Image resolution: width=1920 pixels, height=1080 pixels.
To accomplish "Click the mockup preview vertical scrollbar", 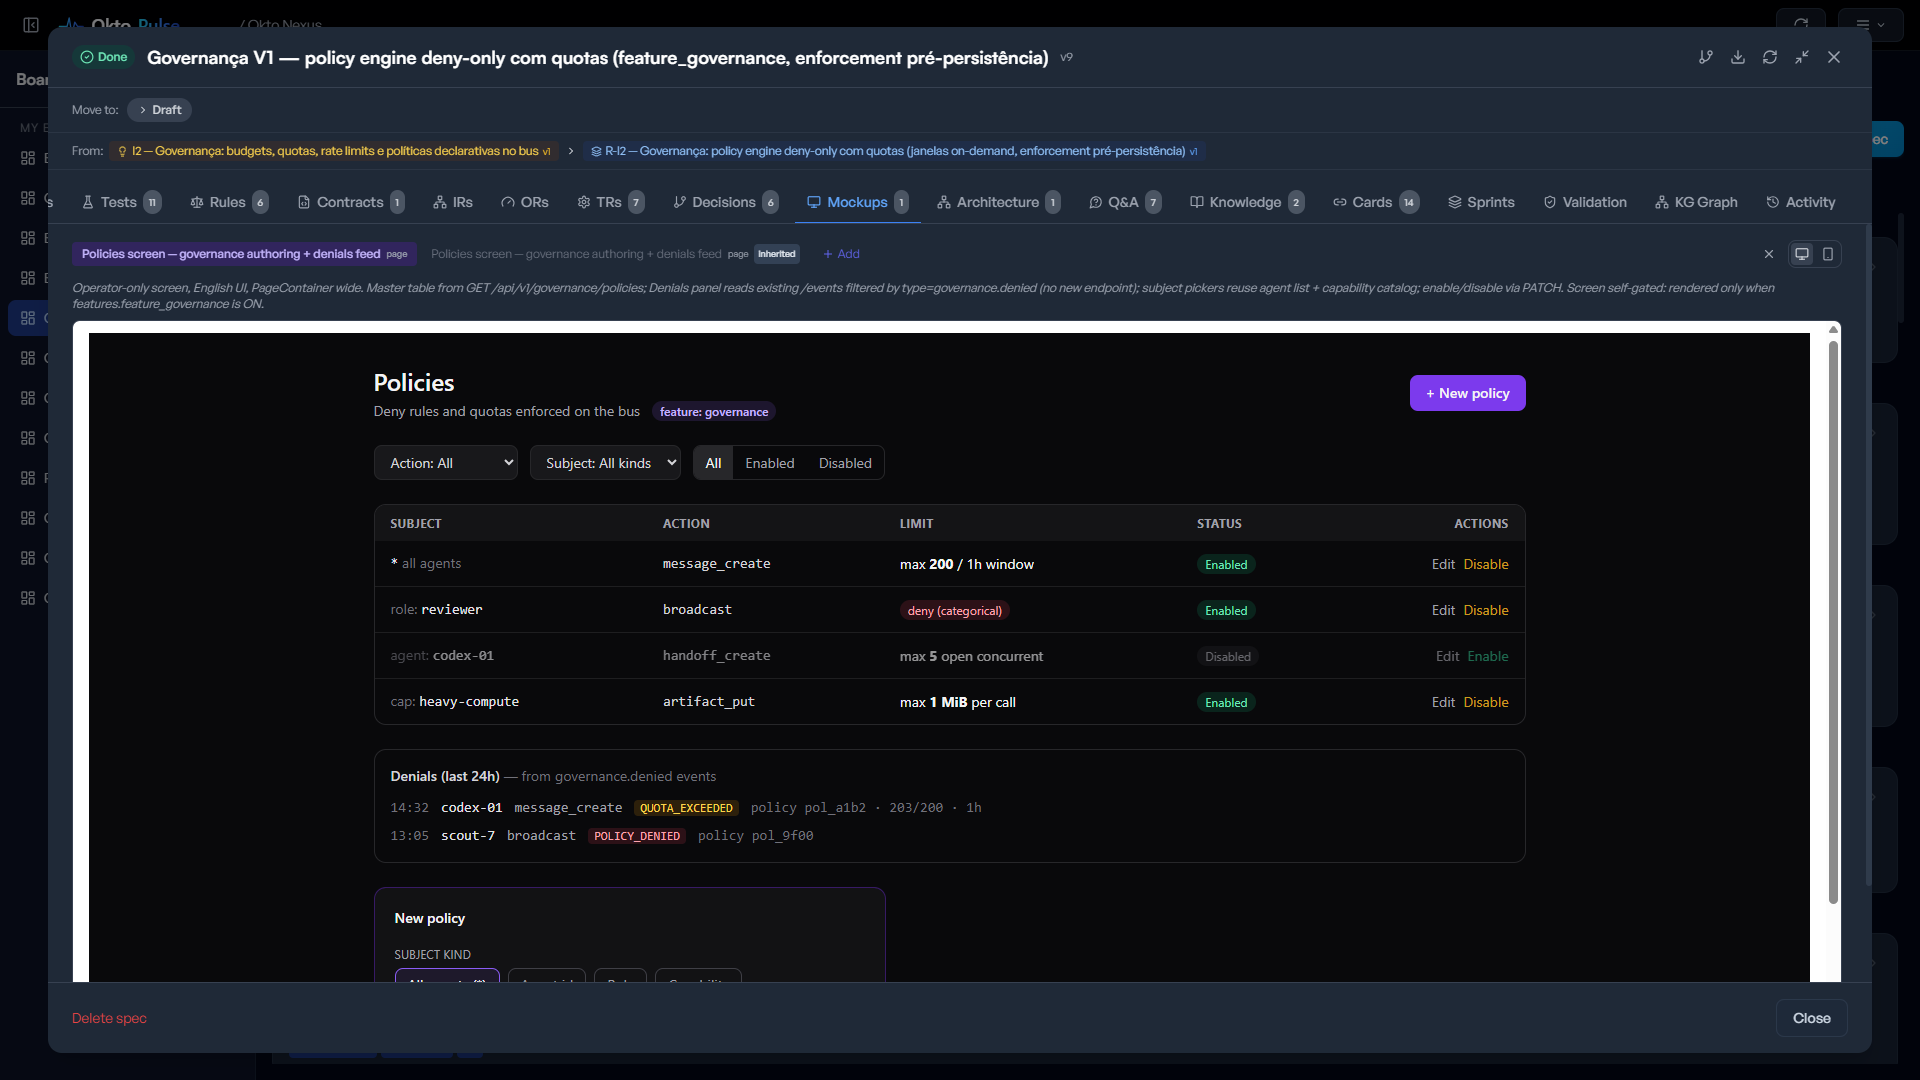I will pyautogui.click(x=1833, y=620).
